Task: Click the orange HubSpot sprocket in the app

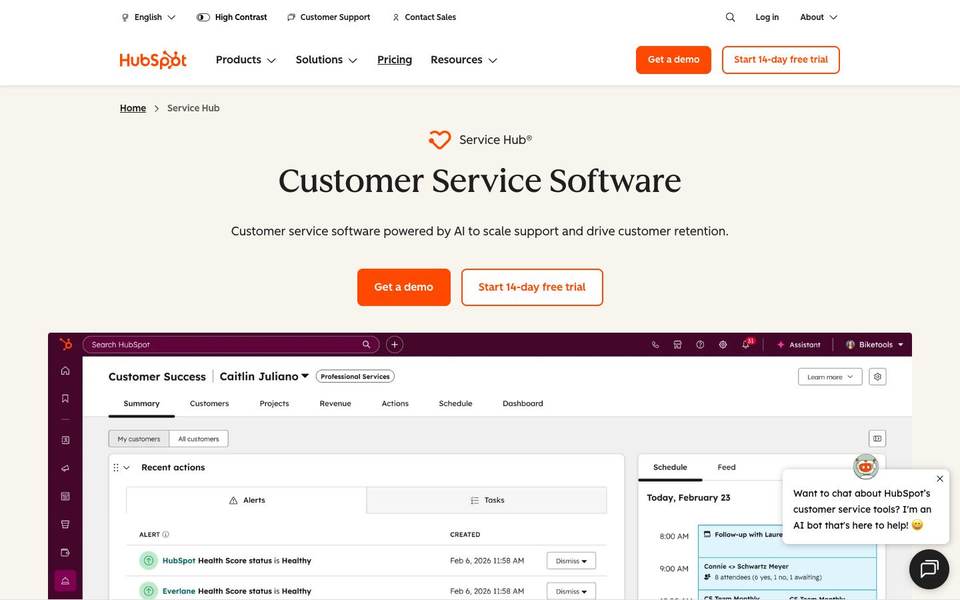Action: click(x=66, y=344)
